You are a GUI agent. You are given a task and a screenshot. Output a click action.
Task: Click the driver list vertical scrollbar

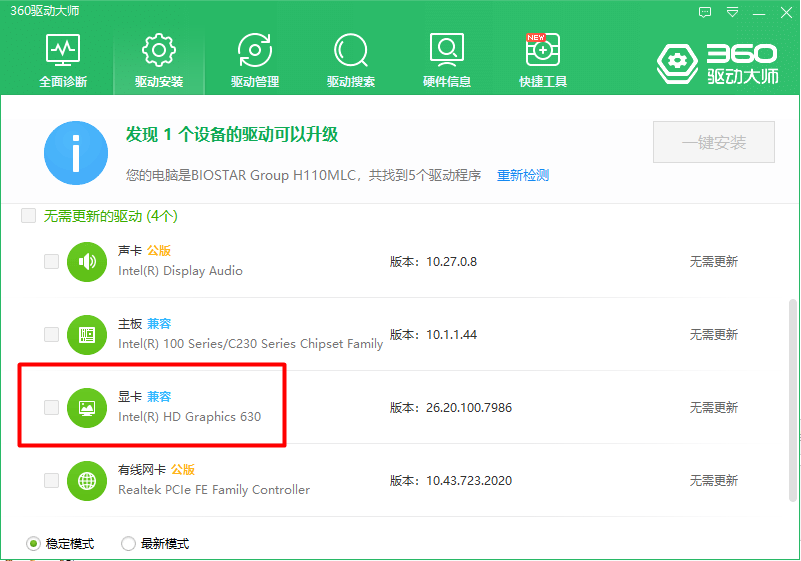click(793, 401)
